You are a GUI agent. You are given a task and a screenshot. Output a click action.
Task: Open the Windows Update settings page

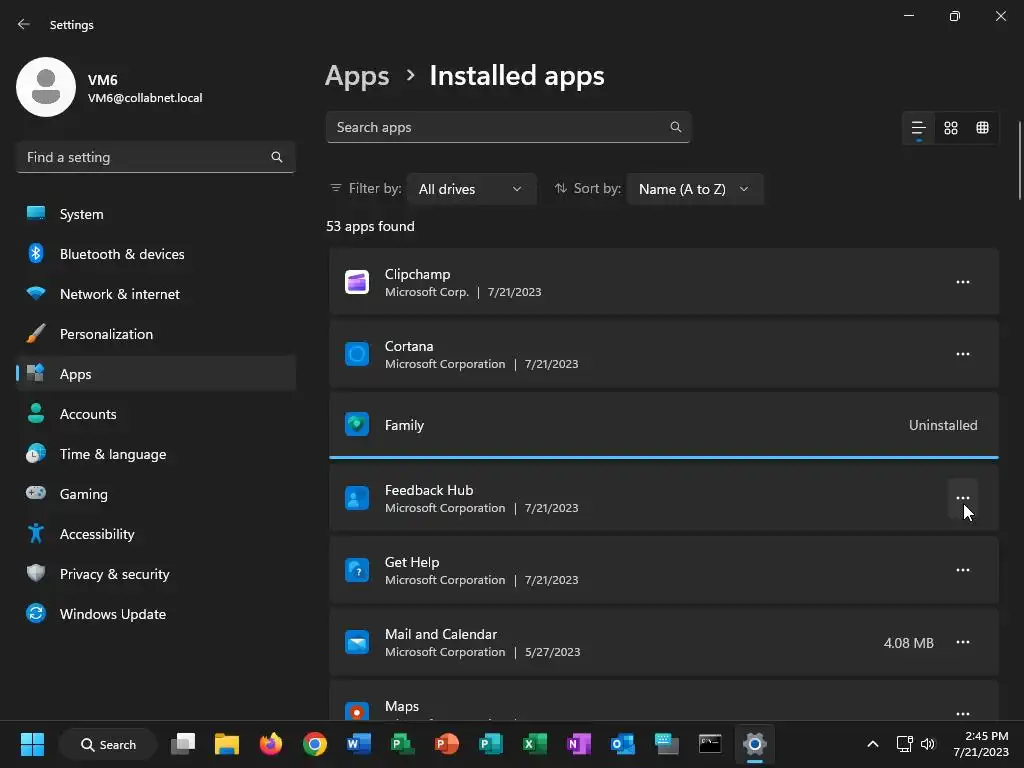pyautogui.click(x=112, y=614)
